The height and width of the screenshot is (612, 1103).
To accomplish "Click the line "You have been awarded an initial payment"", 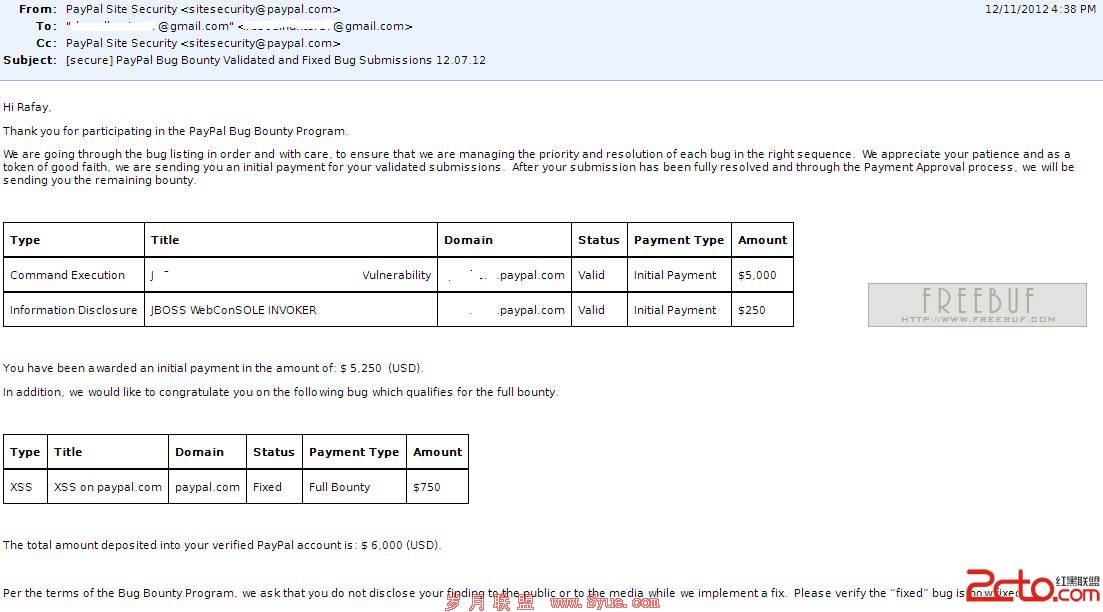I will click(213, 368).
